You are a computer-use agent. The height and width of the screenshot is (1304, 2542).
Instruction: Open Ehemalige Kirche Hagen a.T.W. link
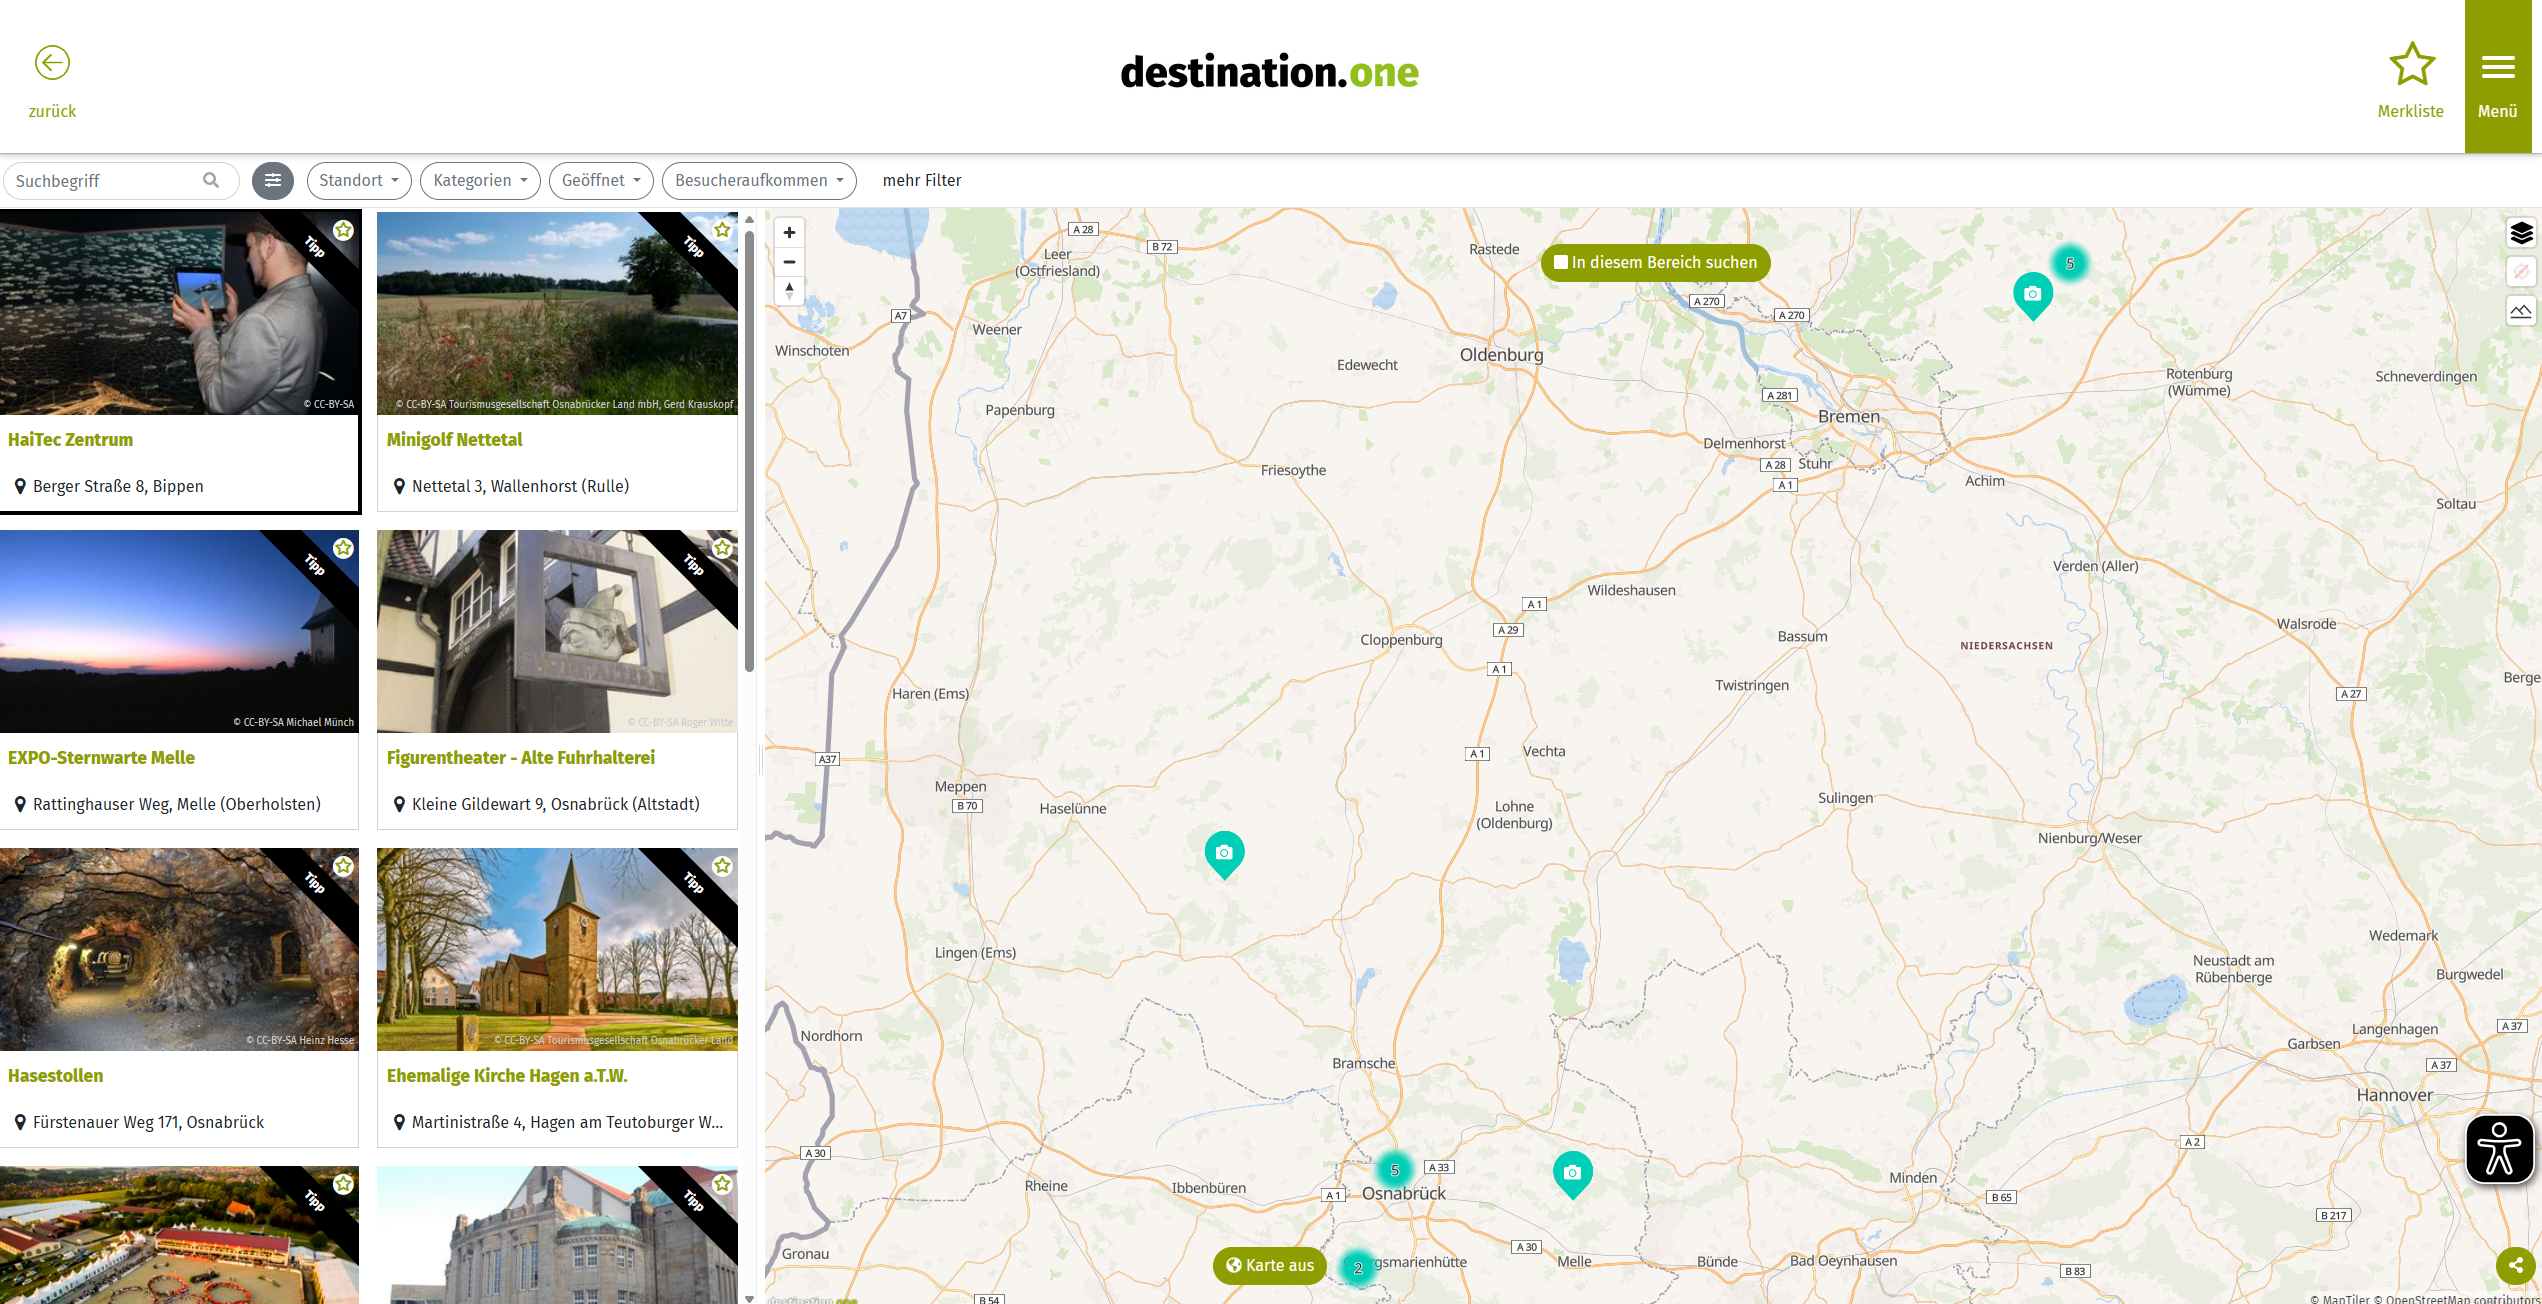click(507, 1076)
